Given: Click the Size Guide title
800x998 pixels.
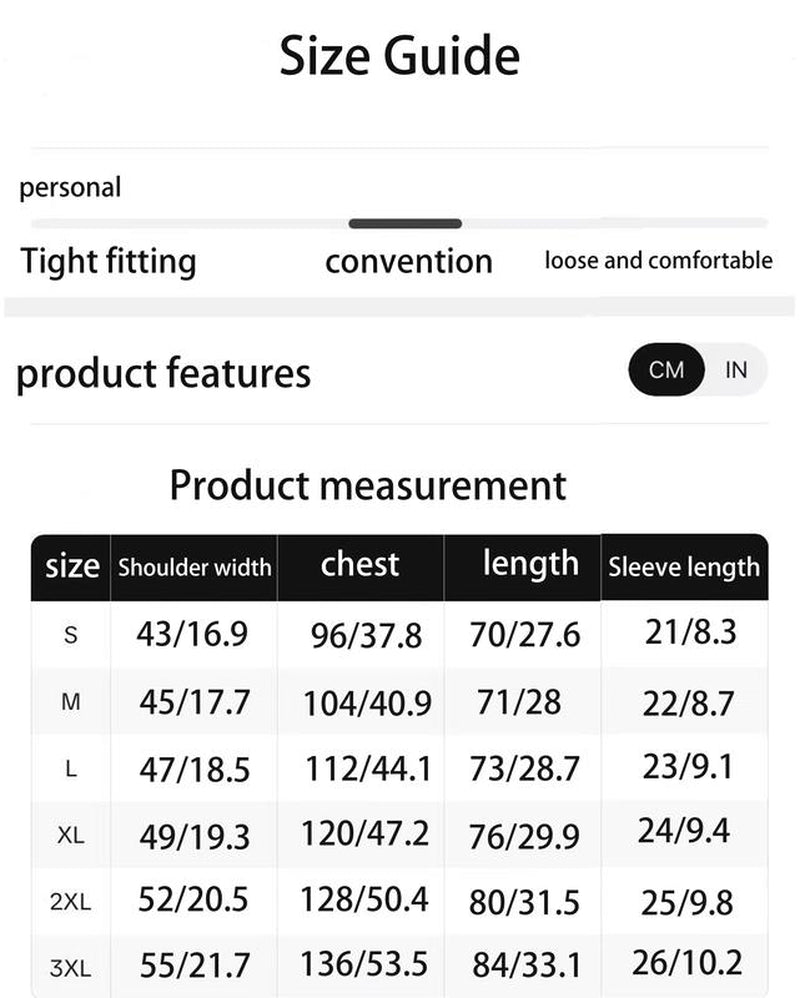Looking at the screenshot, I should (x=399, y=56).
